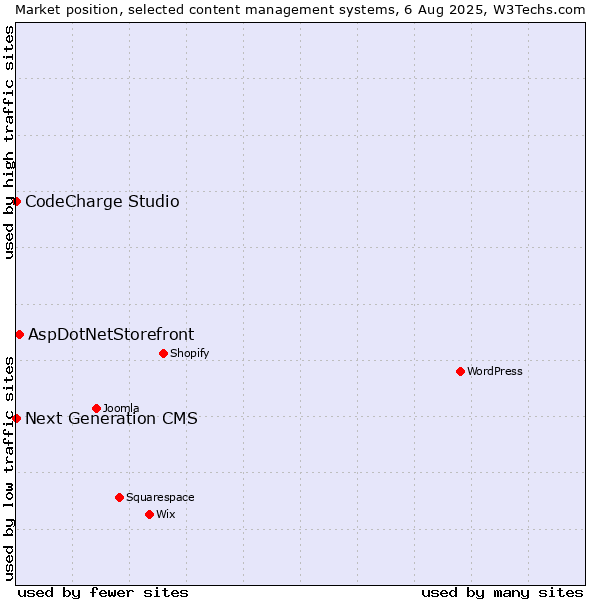This screenshot has width=600, height=600.
Task: Click the WordPress red data point
Action: click(460, 371)
